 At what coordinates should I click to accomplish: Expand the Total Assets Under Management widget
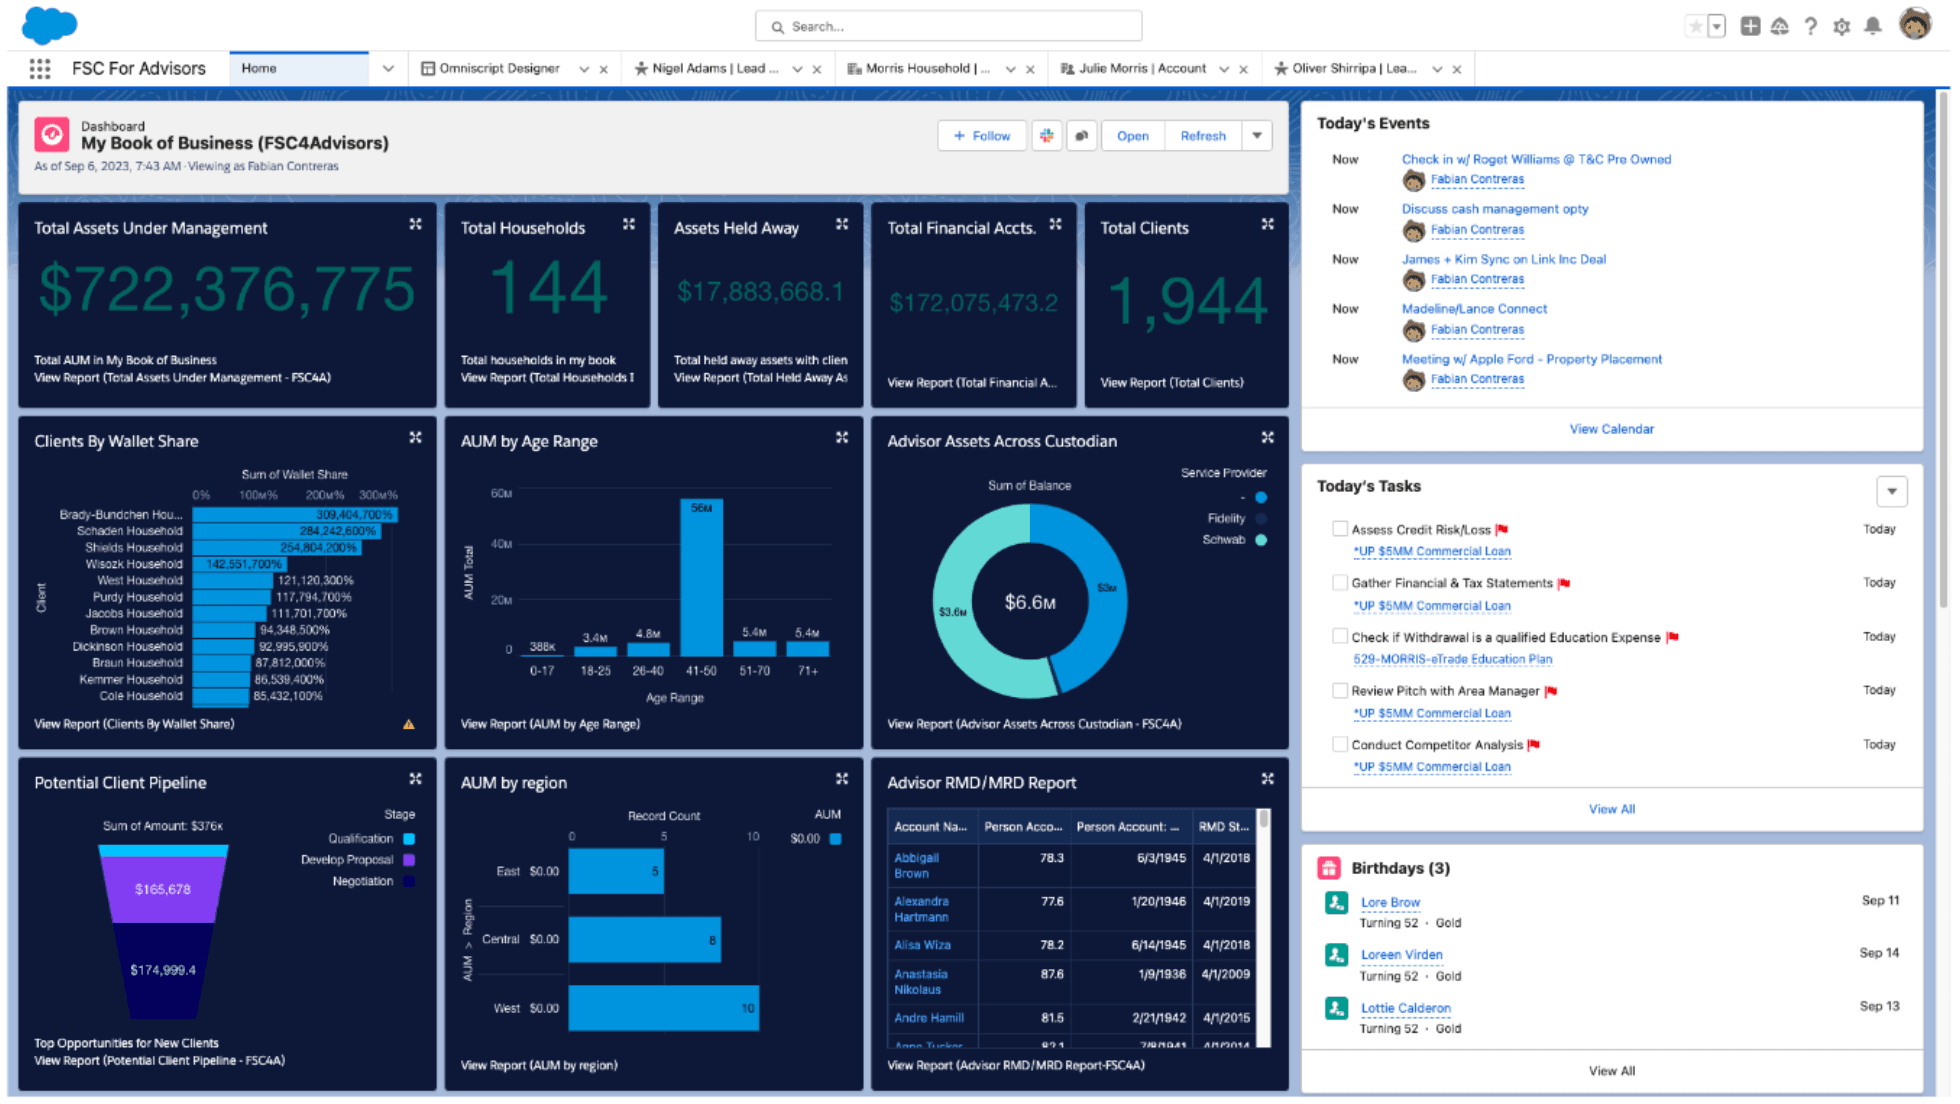[415, 225]
